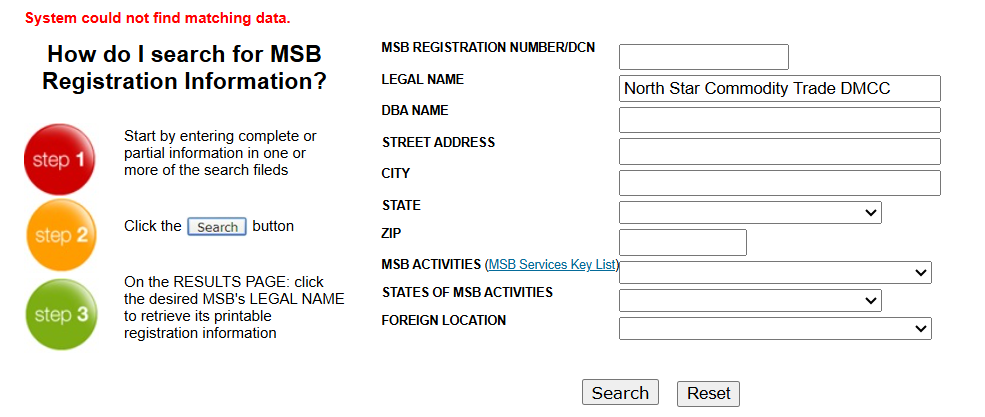985x417 pixels.
Task: Click the Reset button
Action: click(x=708, y=393)
